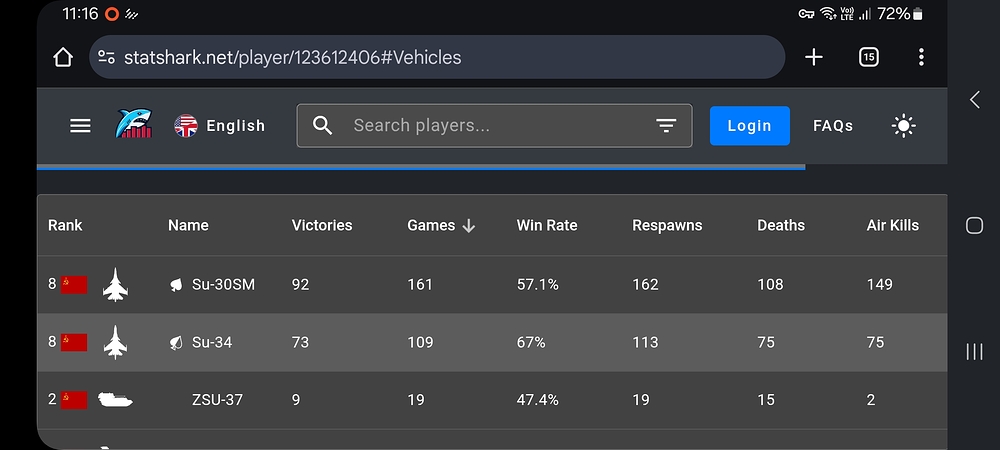The image size is (1000, 450).
Task: Open the hamburger navigation menu
Action: 80,126
